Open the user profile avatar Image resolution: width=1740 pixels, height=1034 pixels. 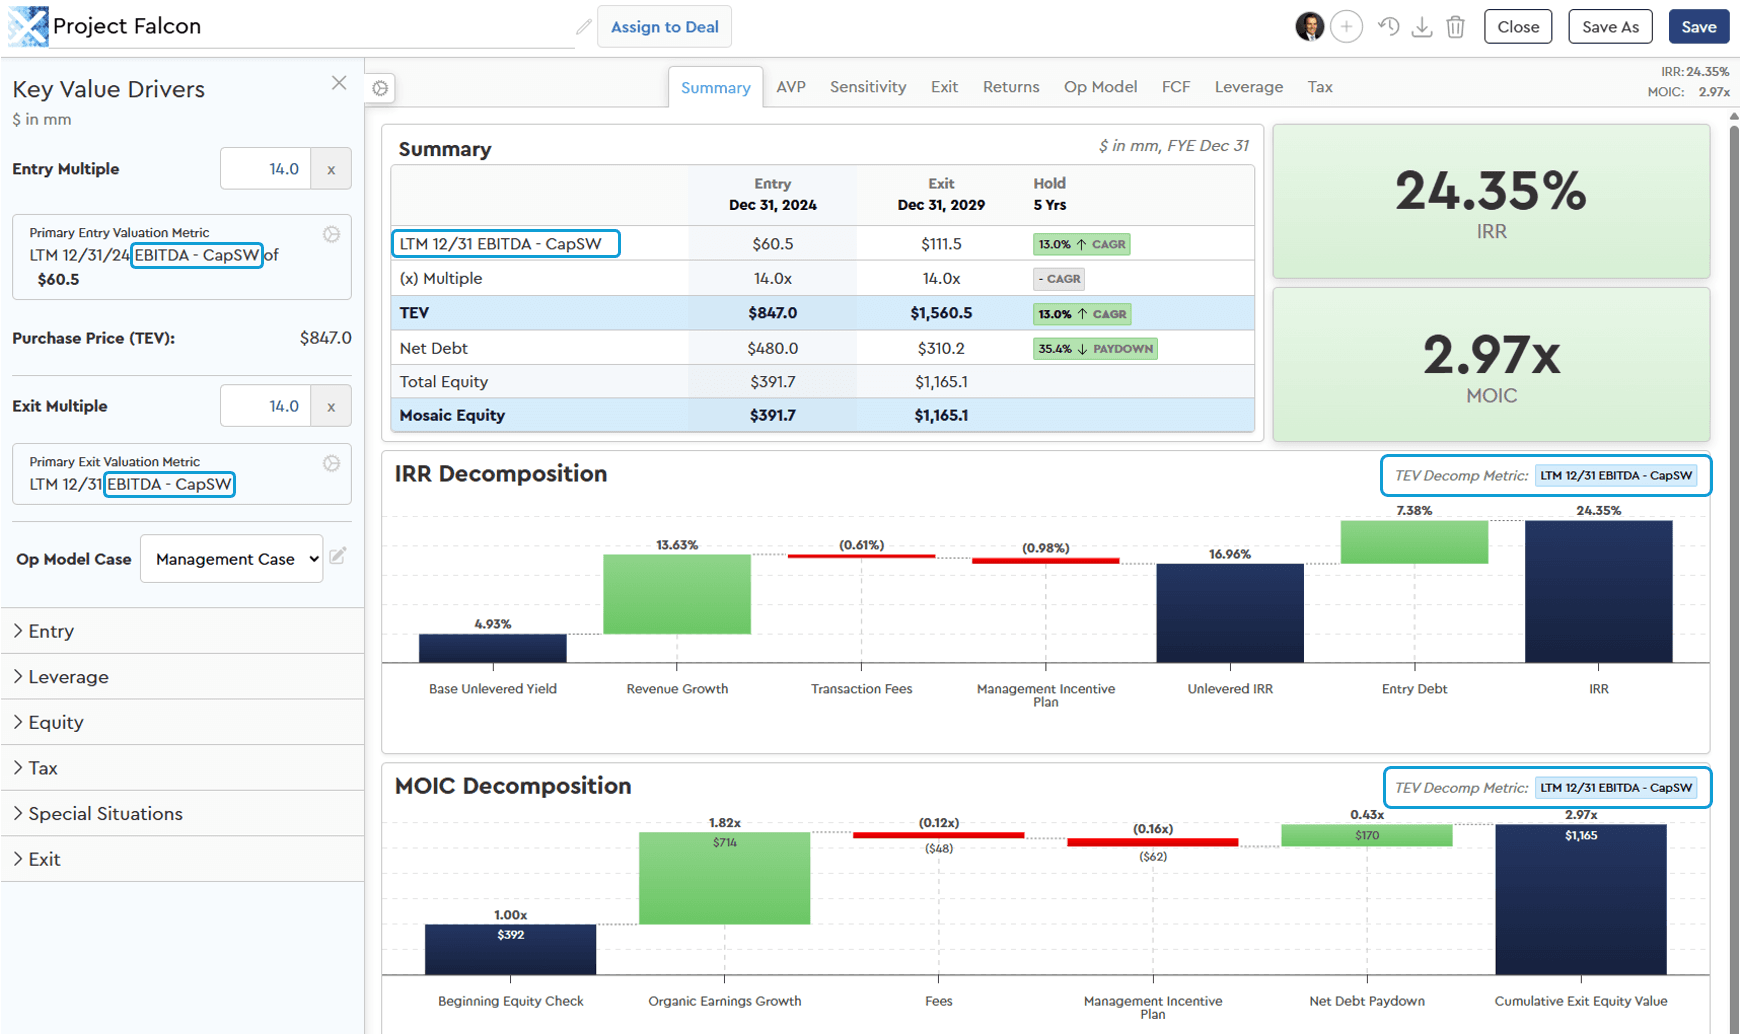(x=1308, y=26)
